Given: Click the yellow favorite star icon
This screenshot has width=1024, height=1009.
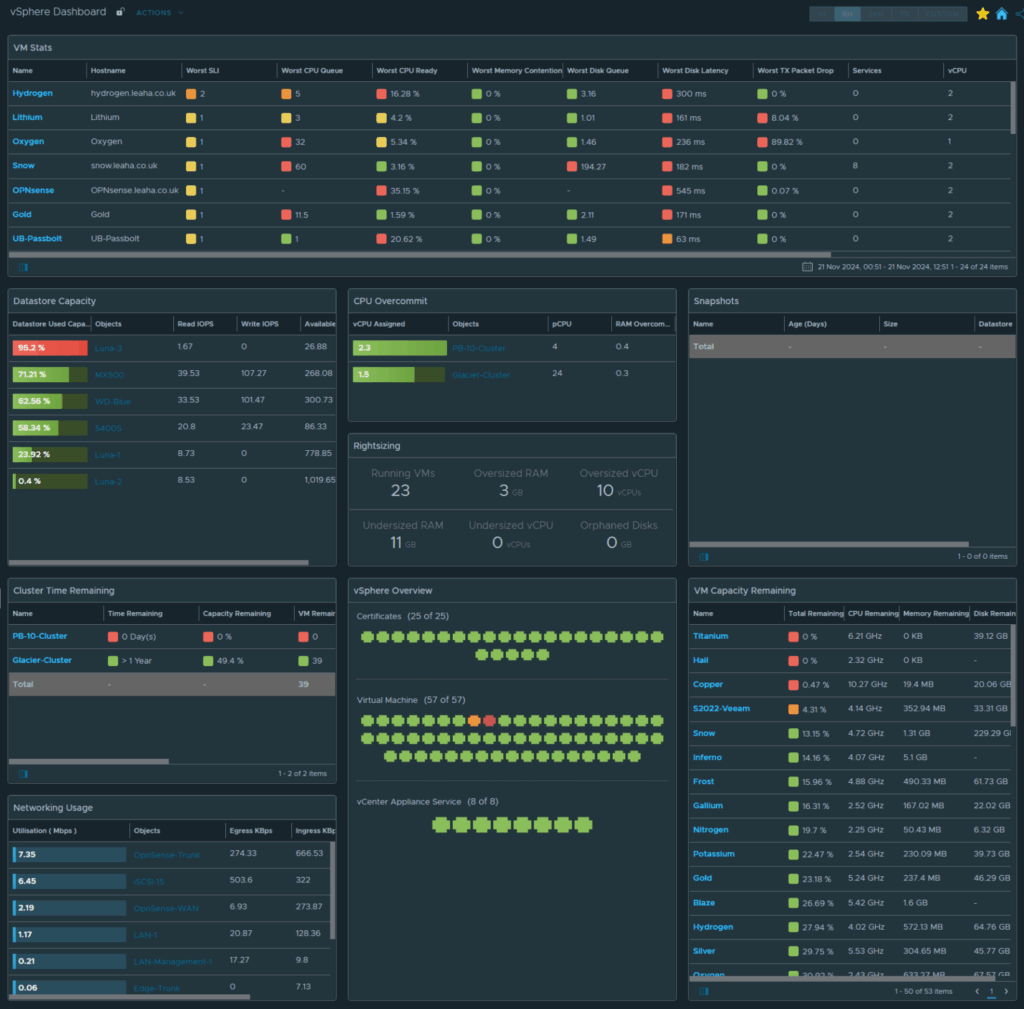Looking at the screenshot, I should point(982,14).
